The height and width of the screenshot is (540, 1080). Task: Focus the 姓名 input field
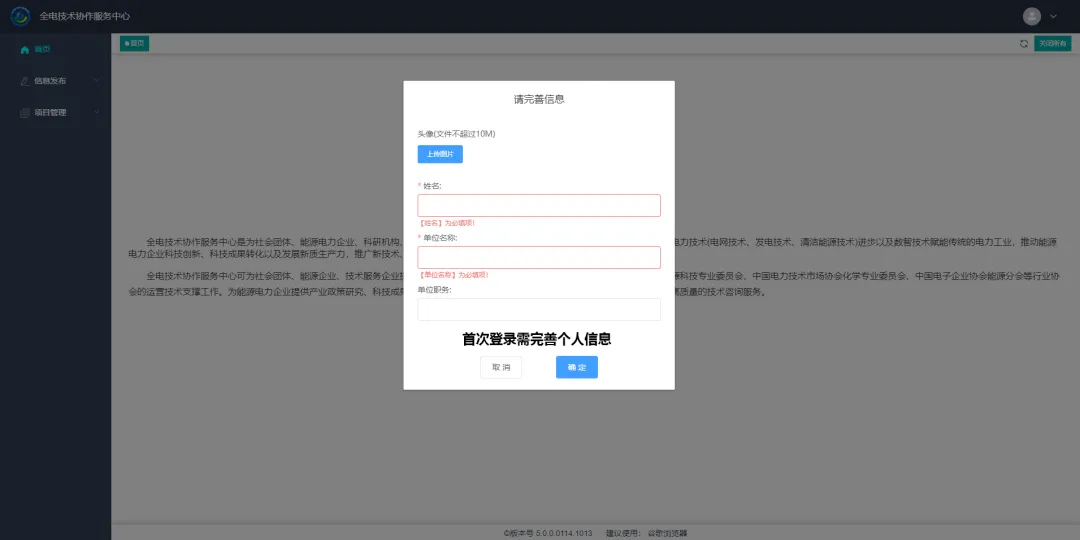[x=539, y=205]
